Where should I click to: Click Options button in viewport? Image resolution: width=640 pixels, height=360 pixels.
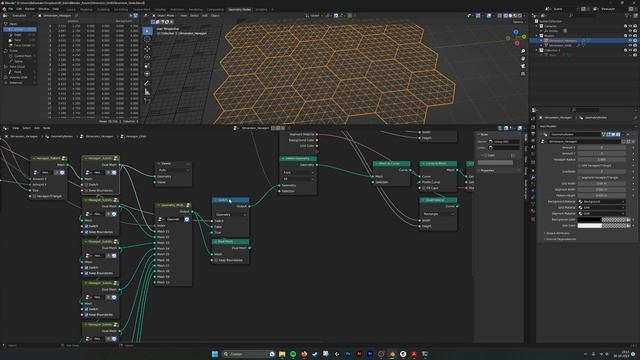pyautogui.click(x=518, y=22)
